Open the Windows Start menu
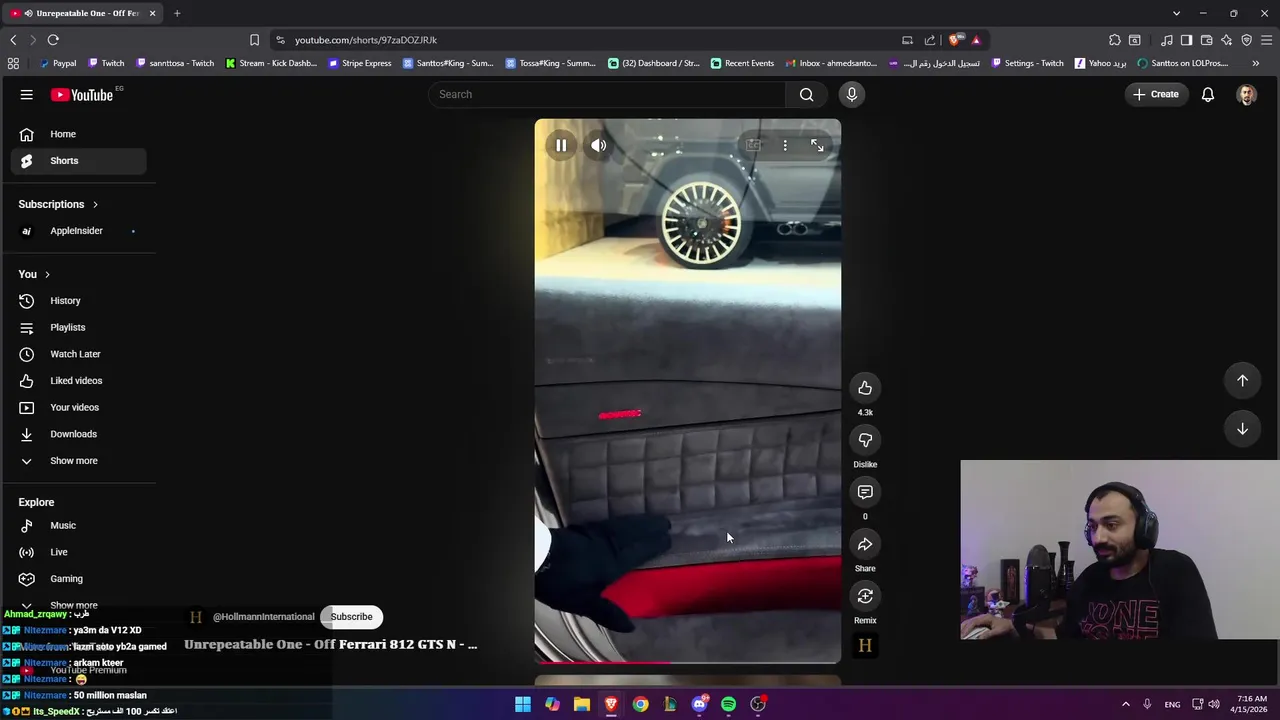1280x720 pixels. (x=523, y=704)
